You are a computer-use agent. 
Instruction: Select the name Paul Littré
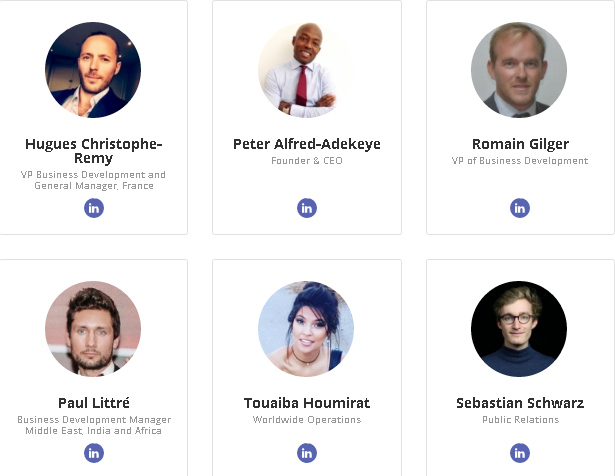pos(94,403)
